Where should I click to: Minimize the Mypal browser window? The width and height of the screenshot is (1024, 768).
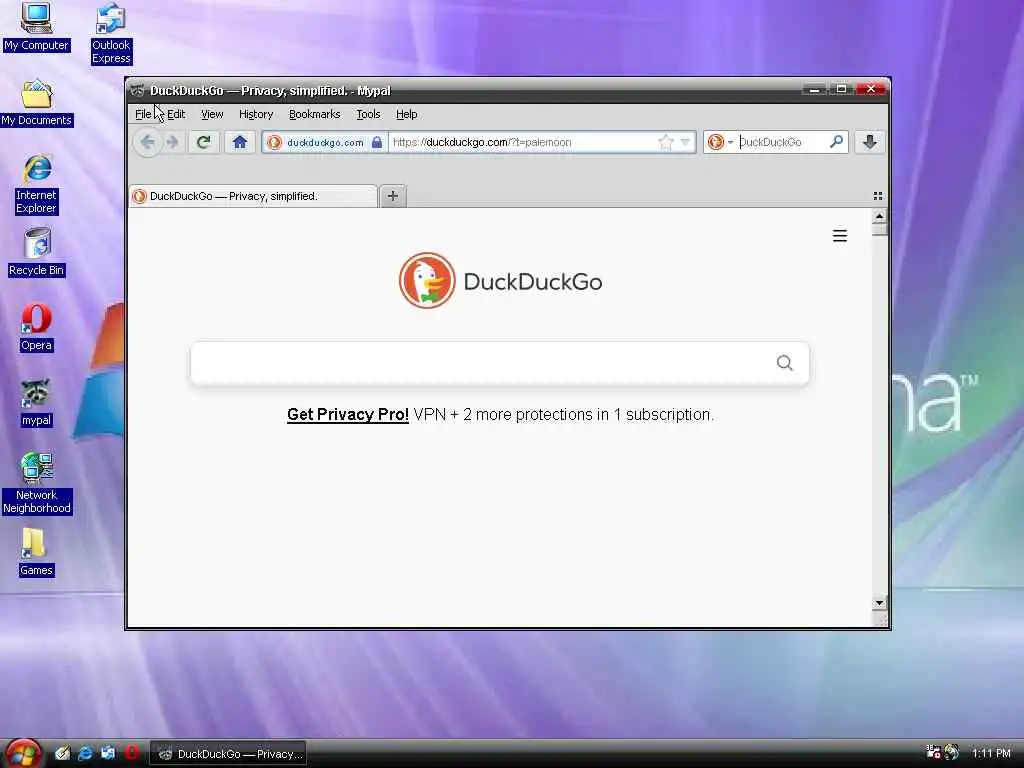coord(814,89)
